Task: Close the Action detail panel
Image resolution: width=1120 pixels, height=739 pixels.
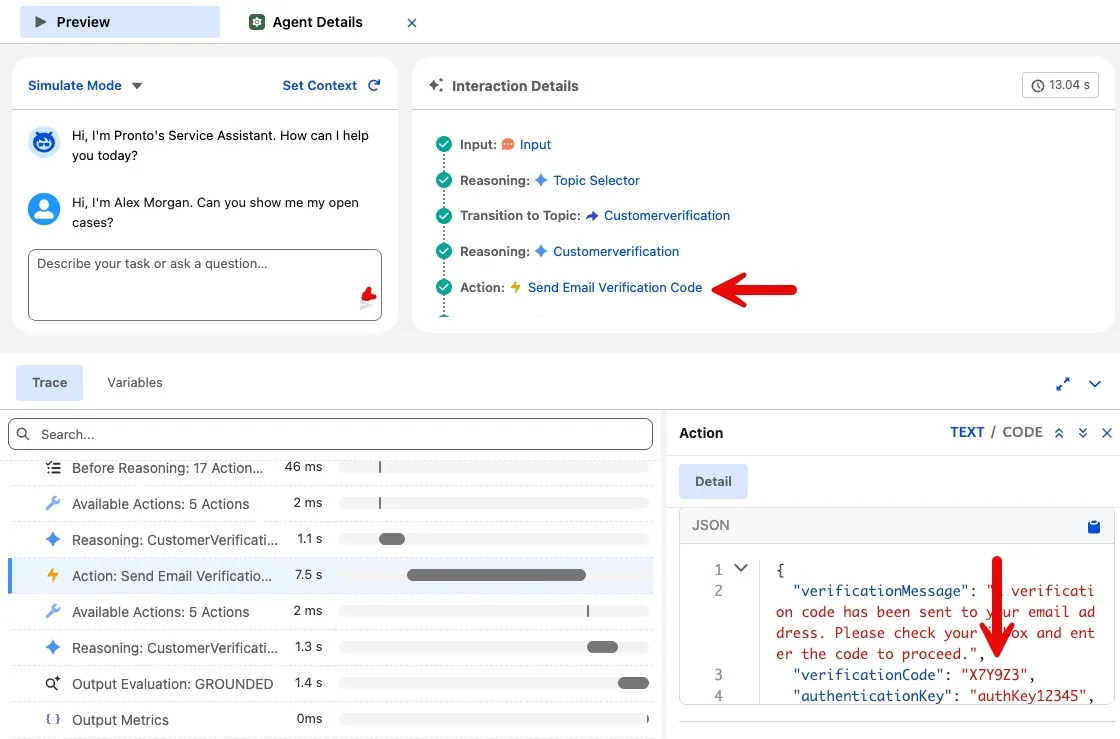Action: [x=1107, y=433]
